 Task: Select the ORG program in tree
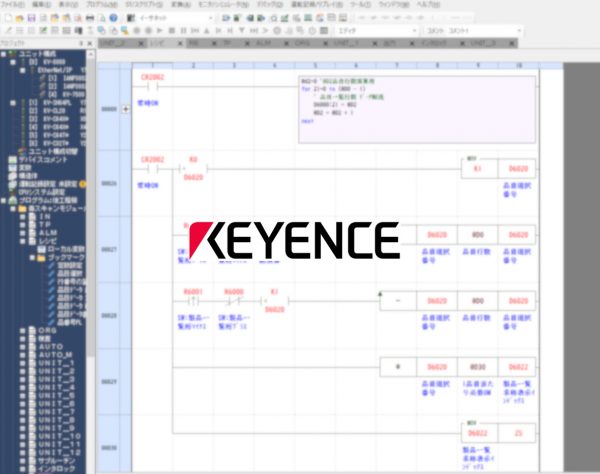pos(47,330)
